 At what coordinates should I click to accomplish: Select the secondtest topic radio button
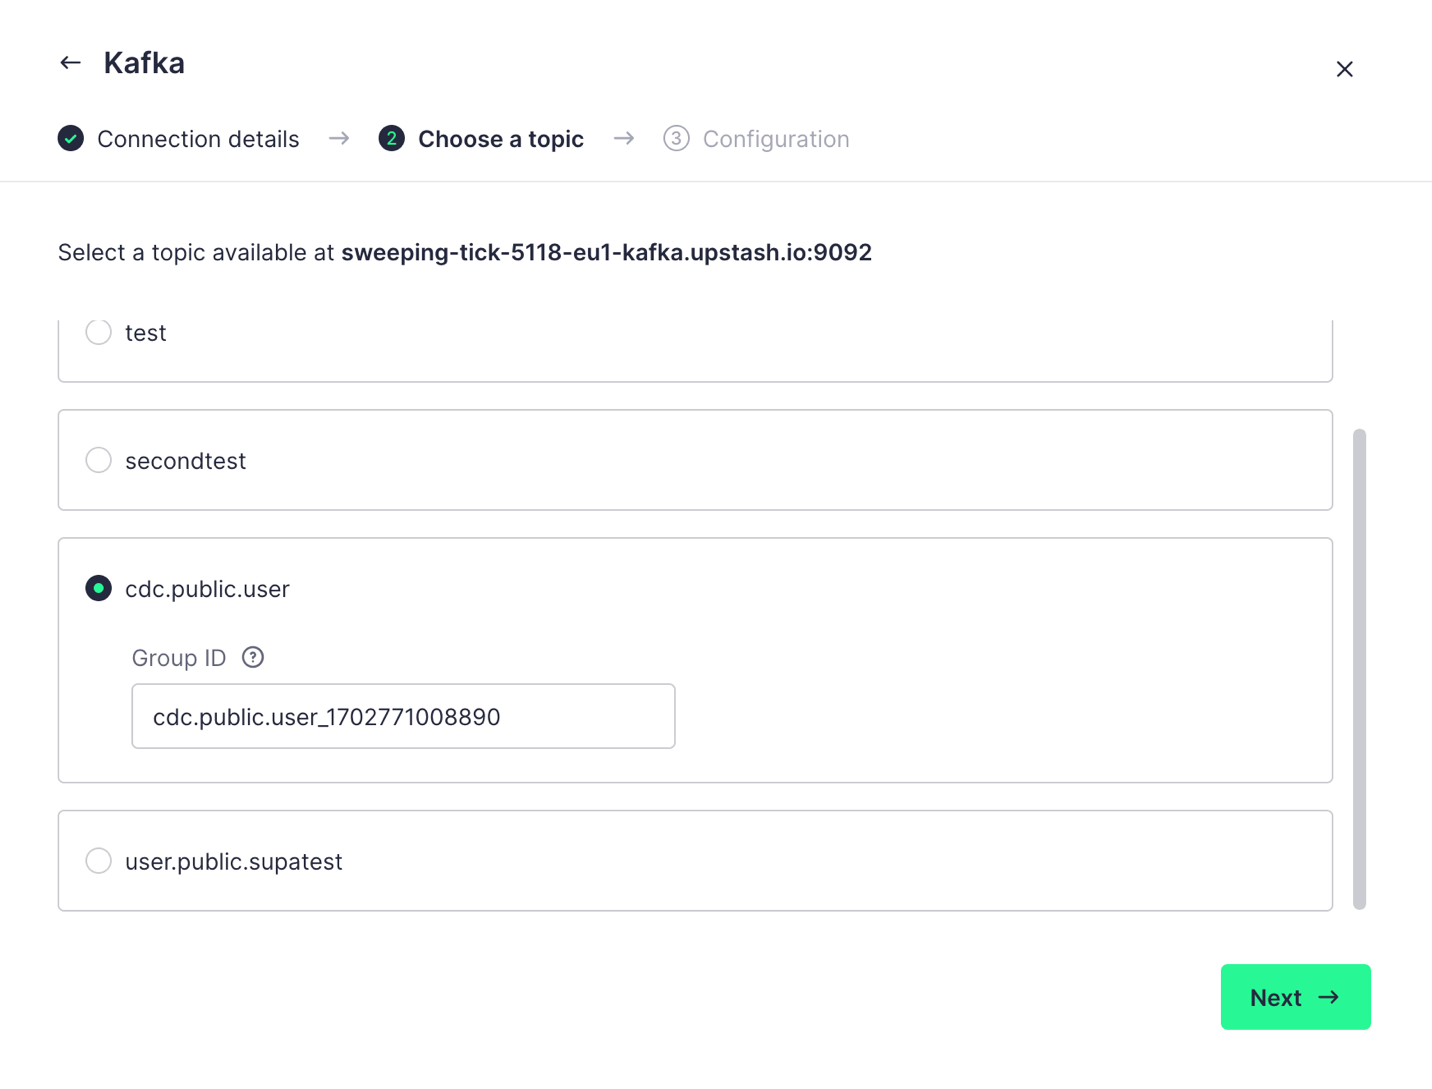click(98, 460)
